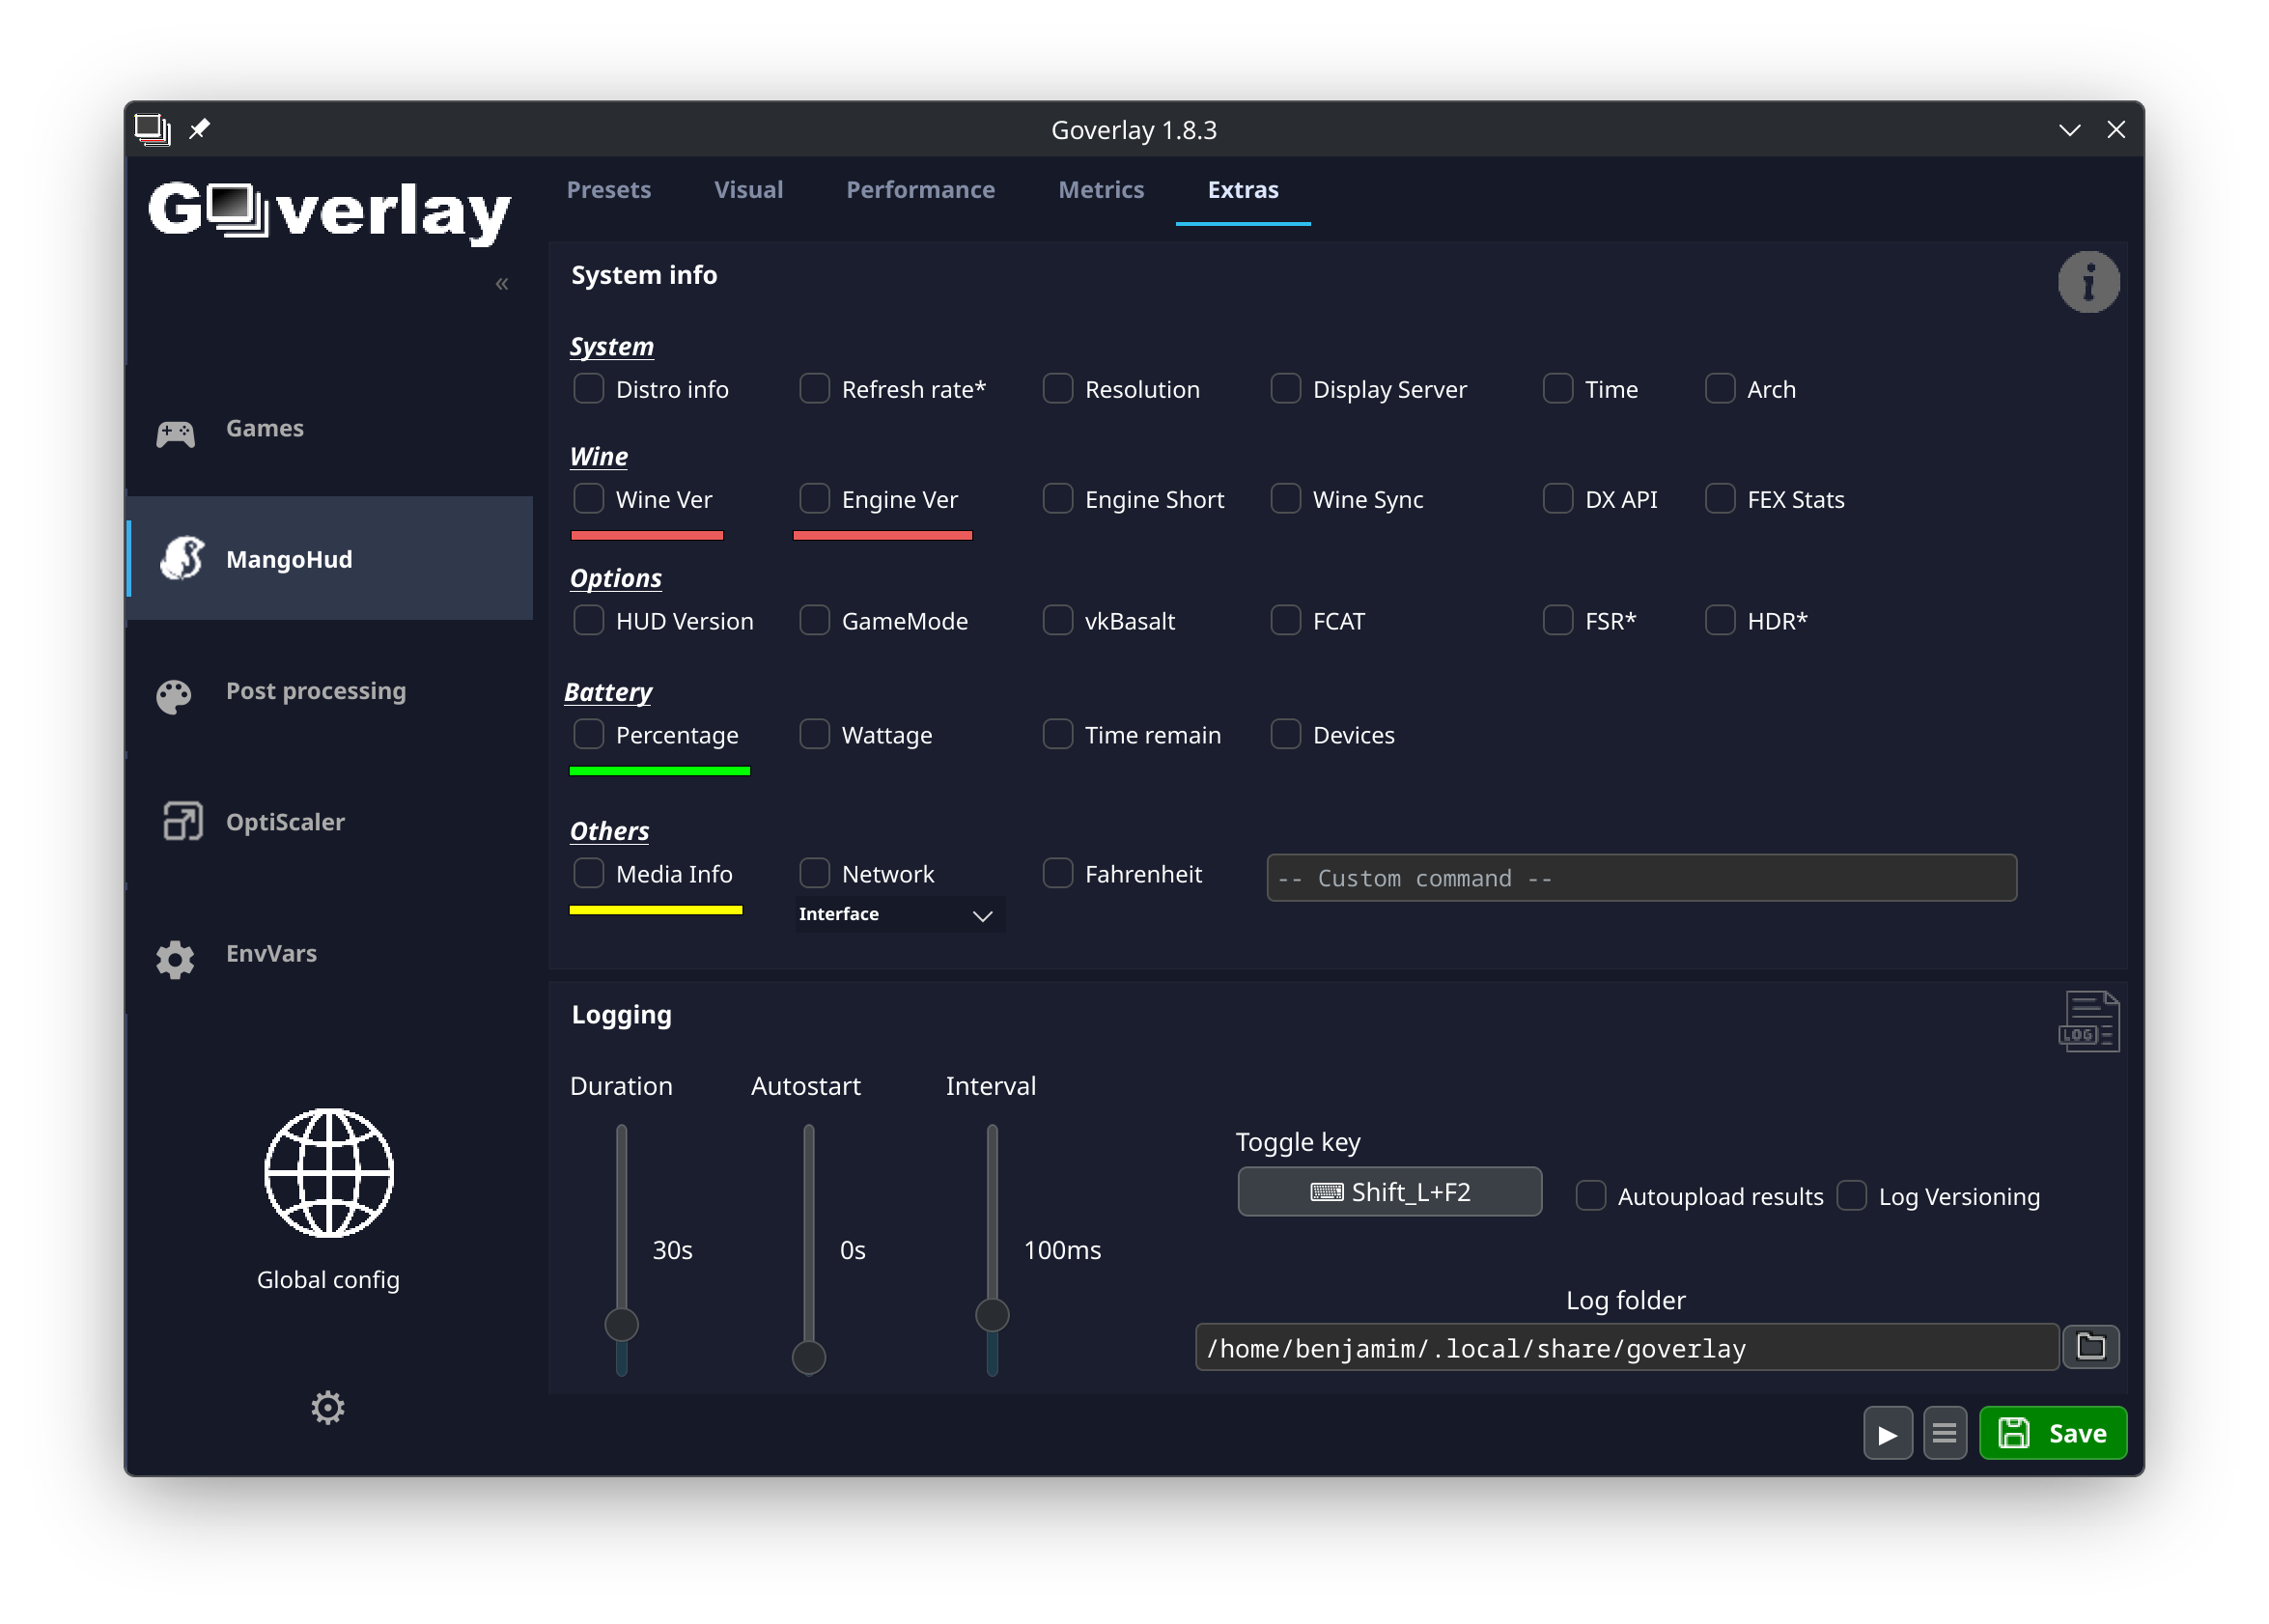Open the OptiScaler sidebar icon
This screenshot has width=2269, height=1624.
coord(182,822)
